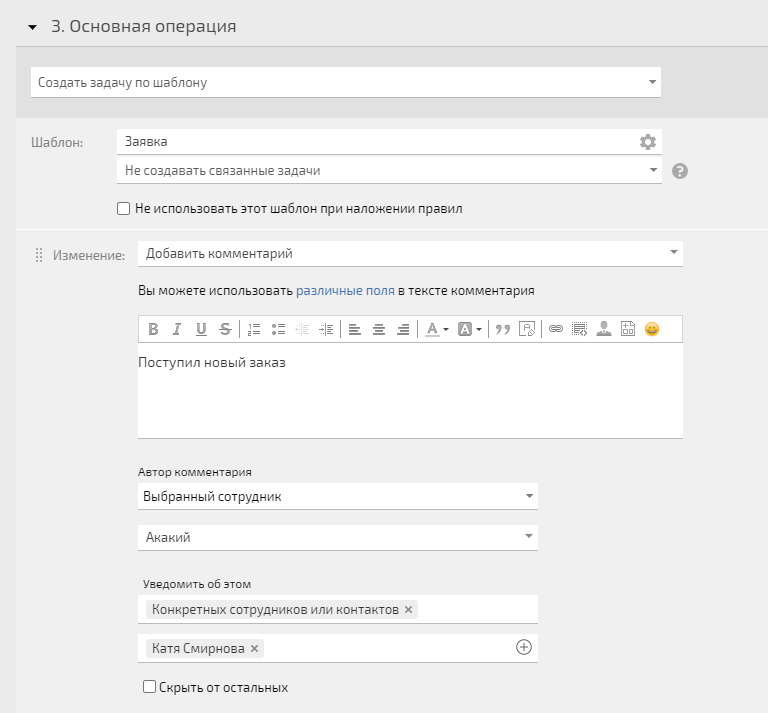Open Акакий employee dropdown
This screenshot has width=768, height=713.
(x=338, y=537)
